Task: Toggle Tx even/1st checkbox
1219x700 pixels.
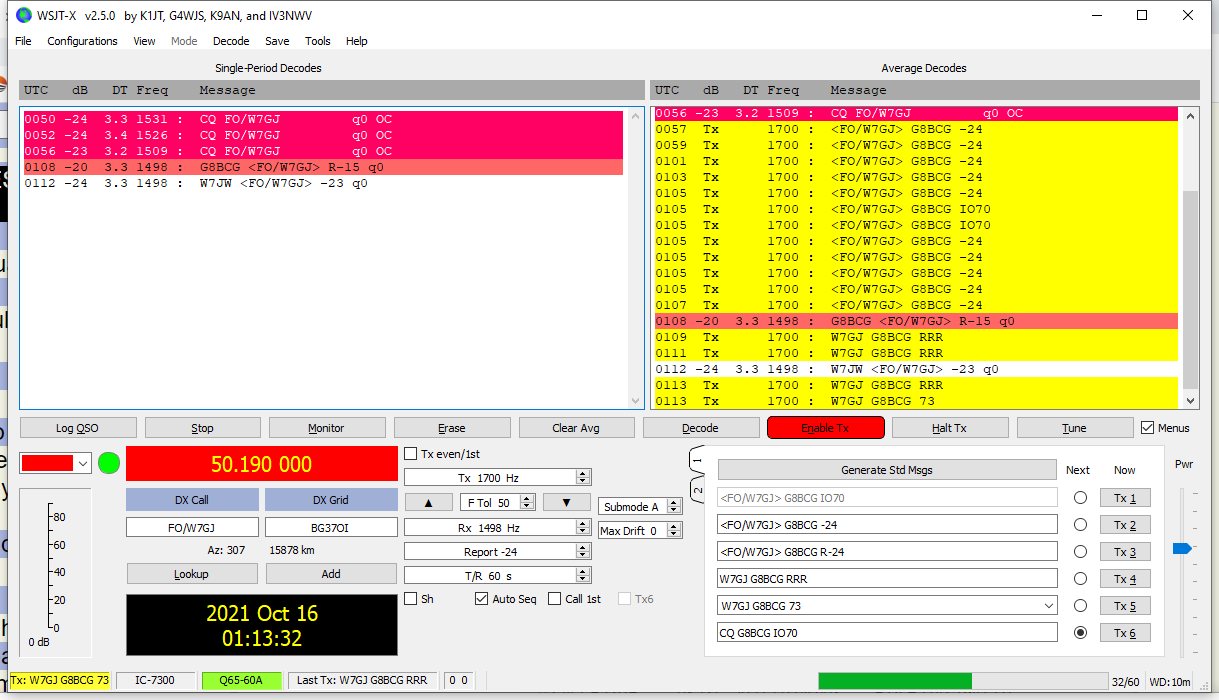Action: 411,454
